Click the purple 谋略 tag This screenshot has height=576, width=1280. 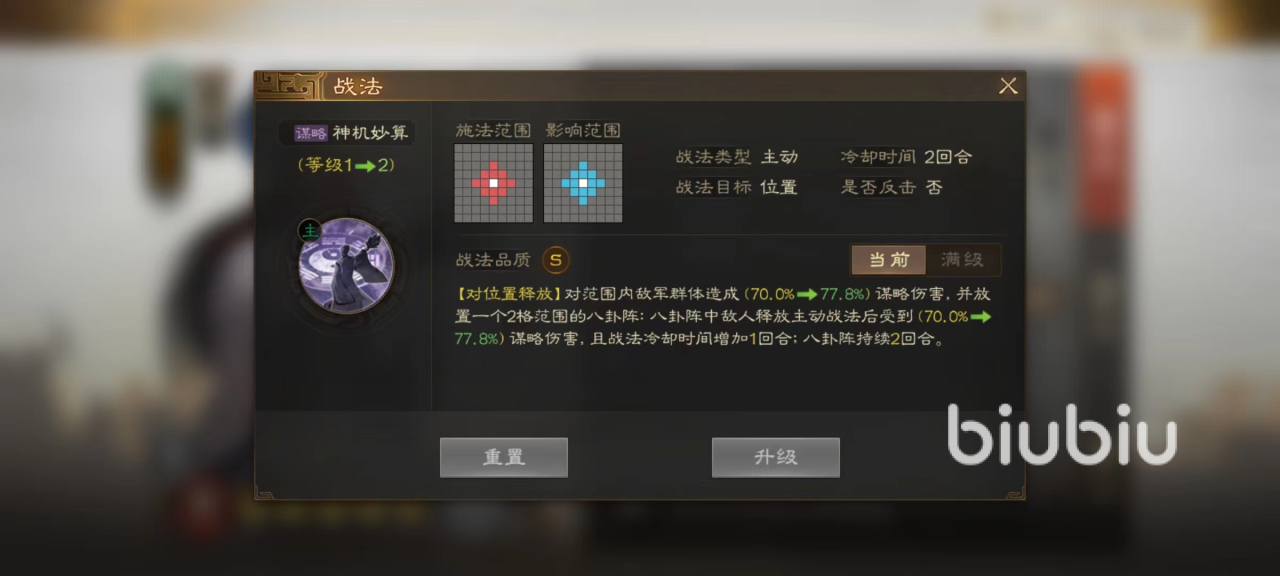click(311, 133)
